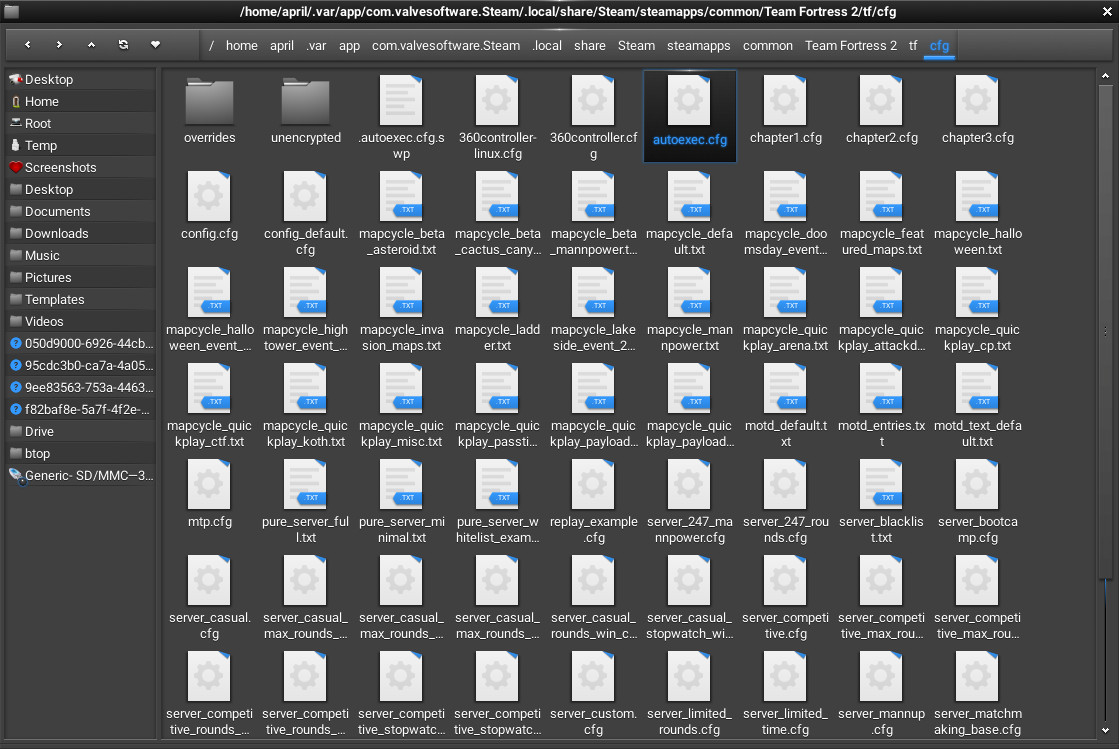
Task: Select the mapcycle_mannpower.txt file
Action: click(689, 310)
